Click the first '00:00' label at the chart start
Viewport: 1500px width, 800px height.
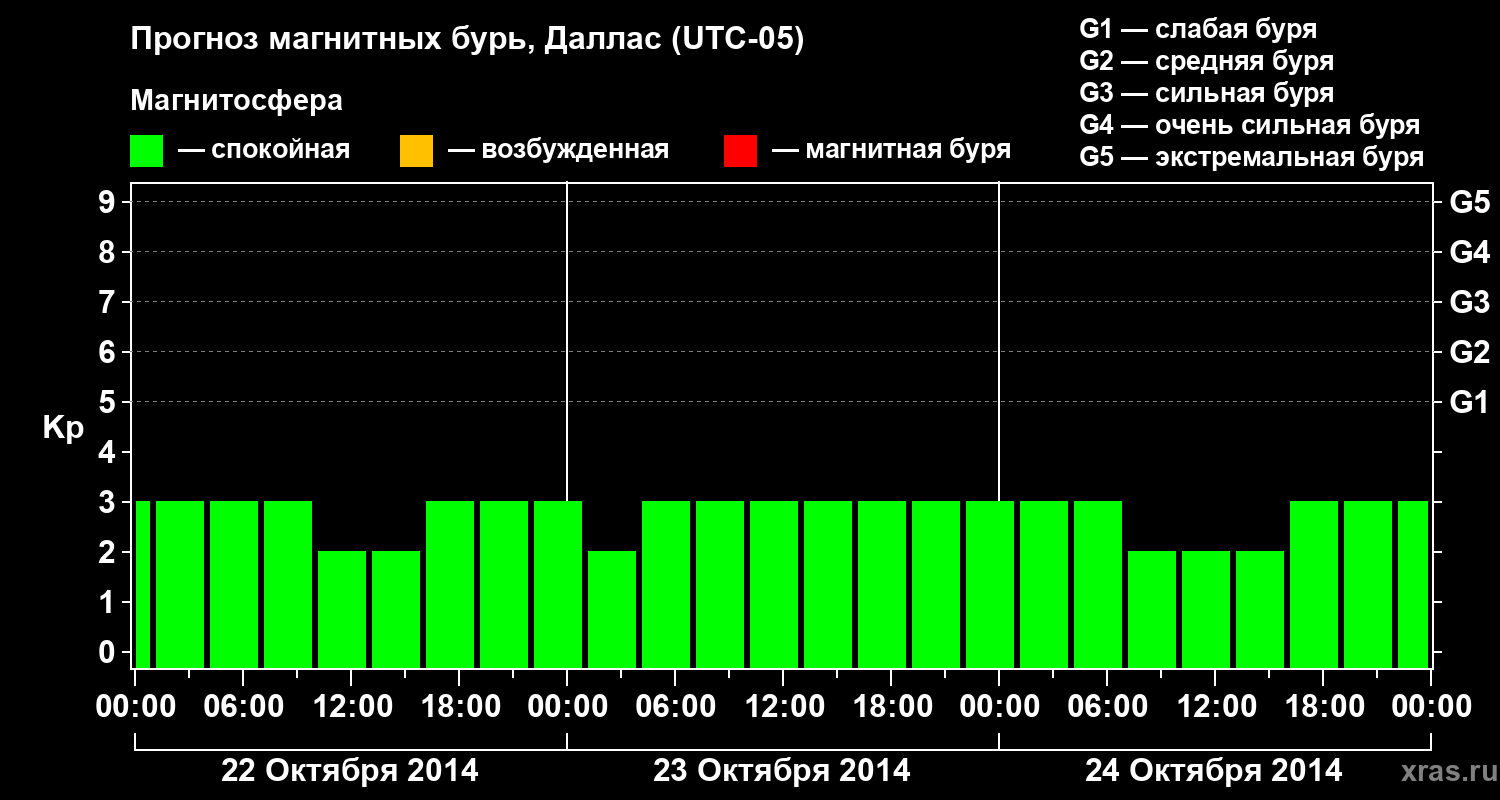135,707
